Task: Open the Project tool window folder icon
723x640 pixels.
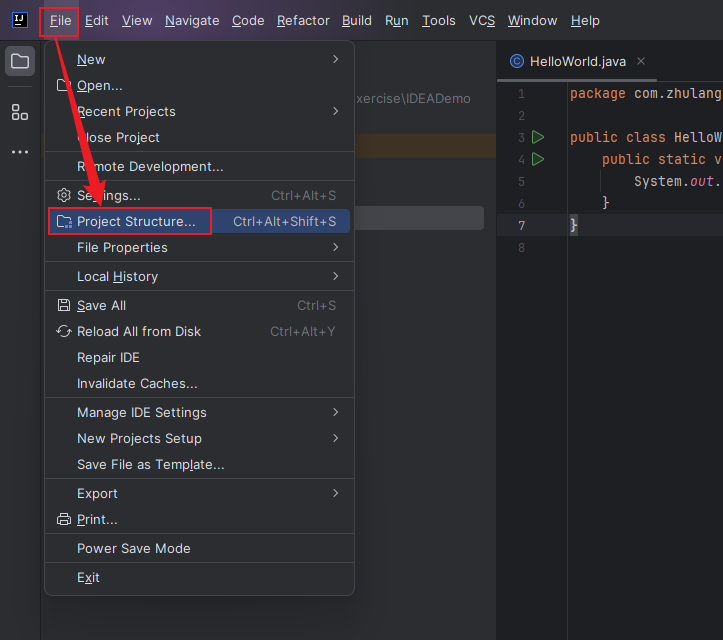Action: [x=20, y=62]
